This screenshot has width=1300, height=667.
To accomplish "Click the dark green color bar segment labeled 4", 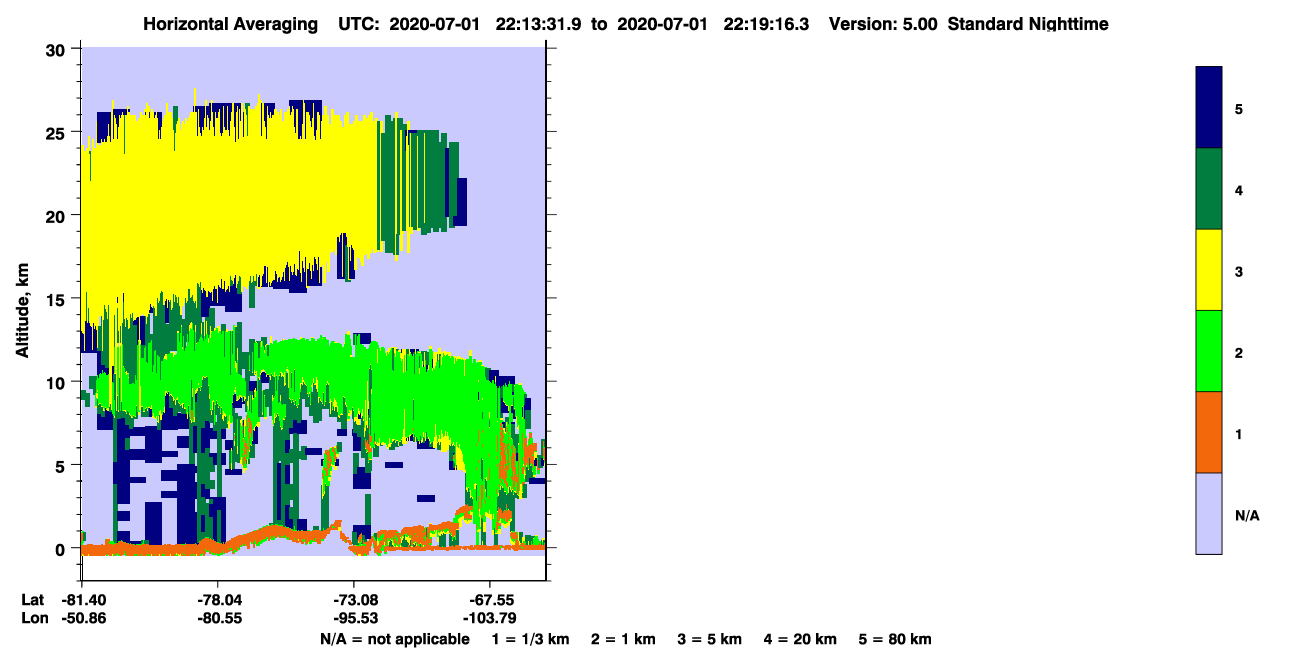I will (x=1209, y=189).
